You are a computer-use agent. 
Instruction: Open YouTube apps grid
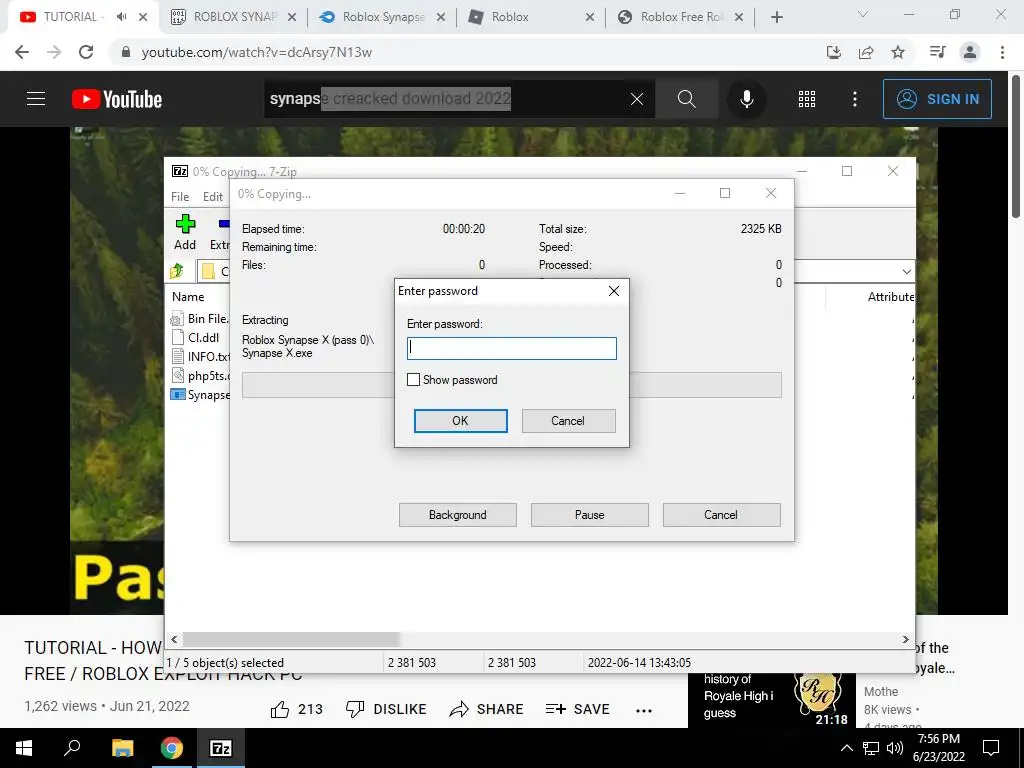807,99
